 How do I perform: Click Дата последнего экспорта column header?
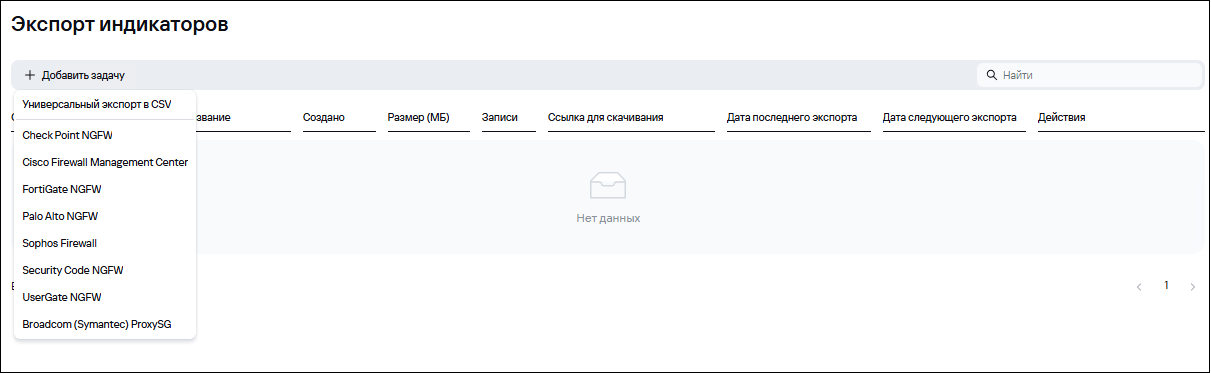coord(792,118)
